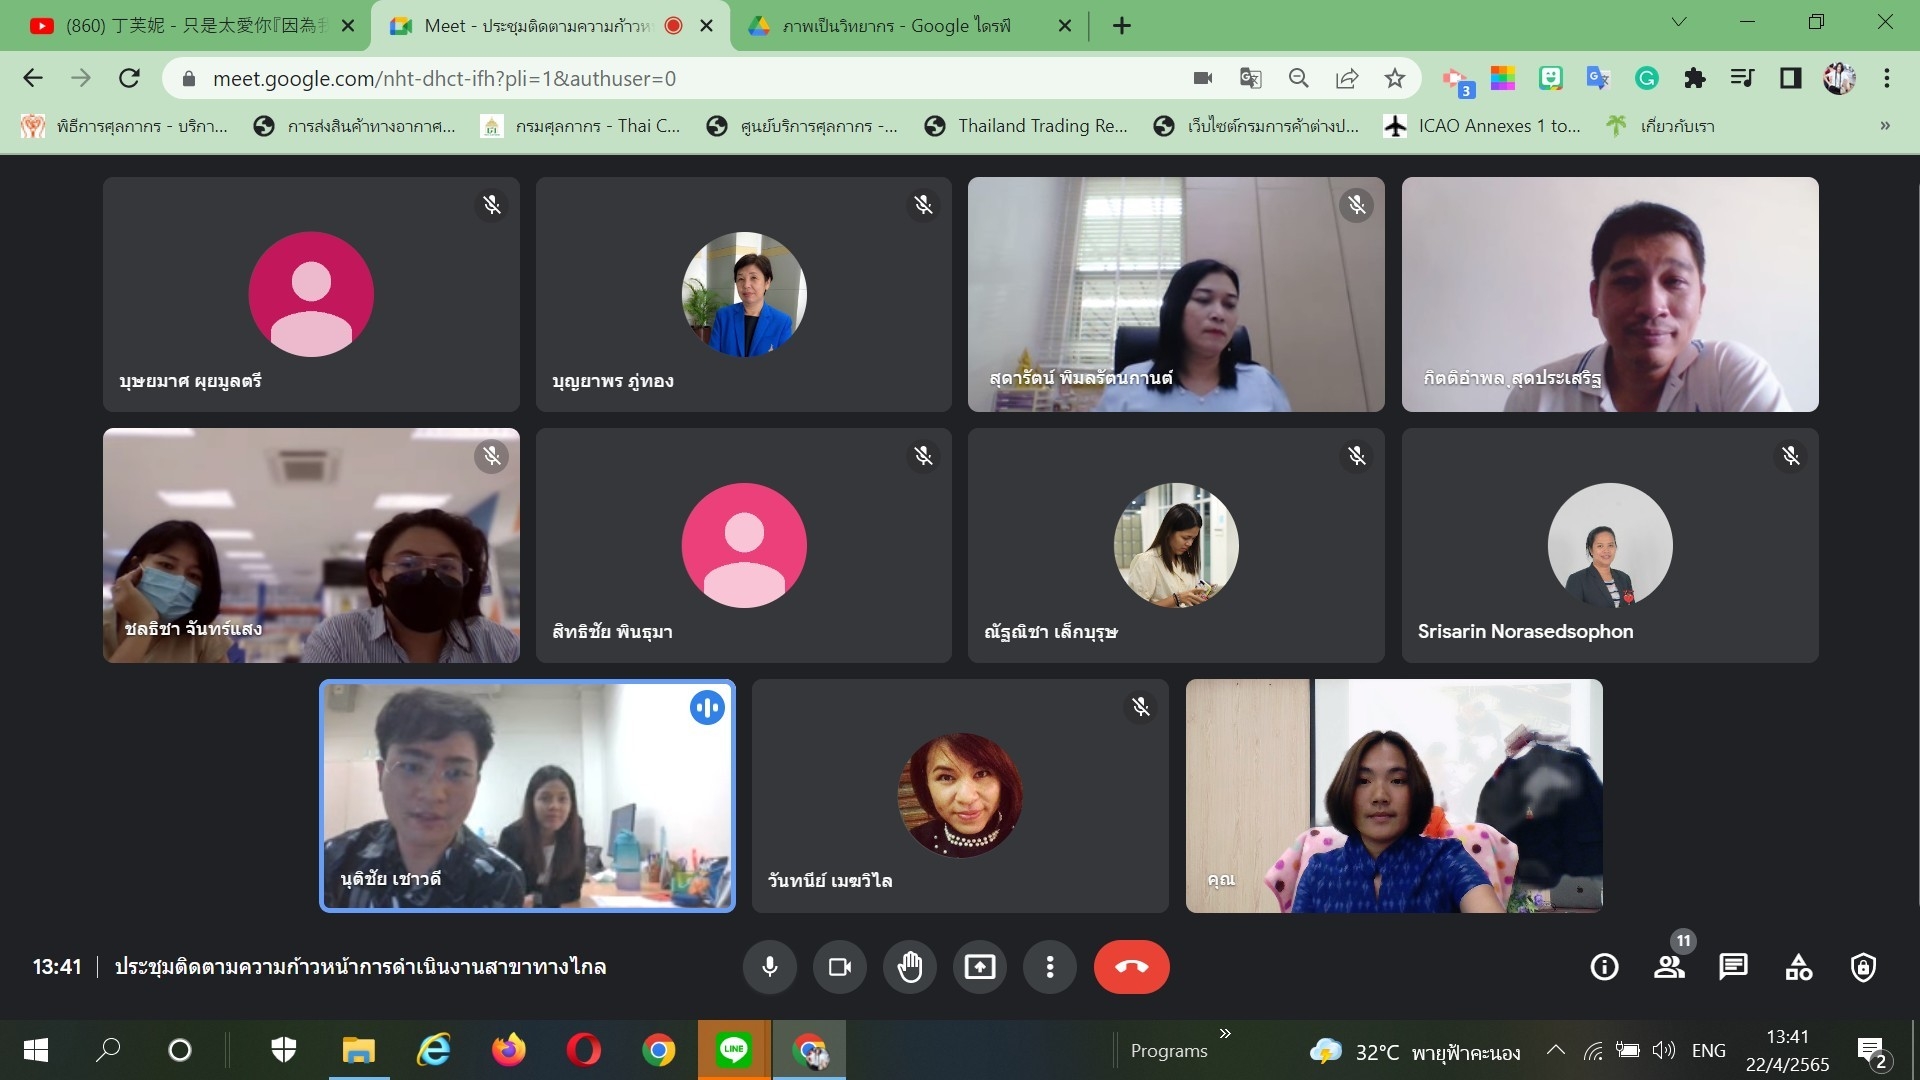1920x1080 pixels.
Task: Bookmark this page with star icon
Action: coord(1395,78)
